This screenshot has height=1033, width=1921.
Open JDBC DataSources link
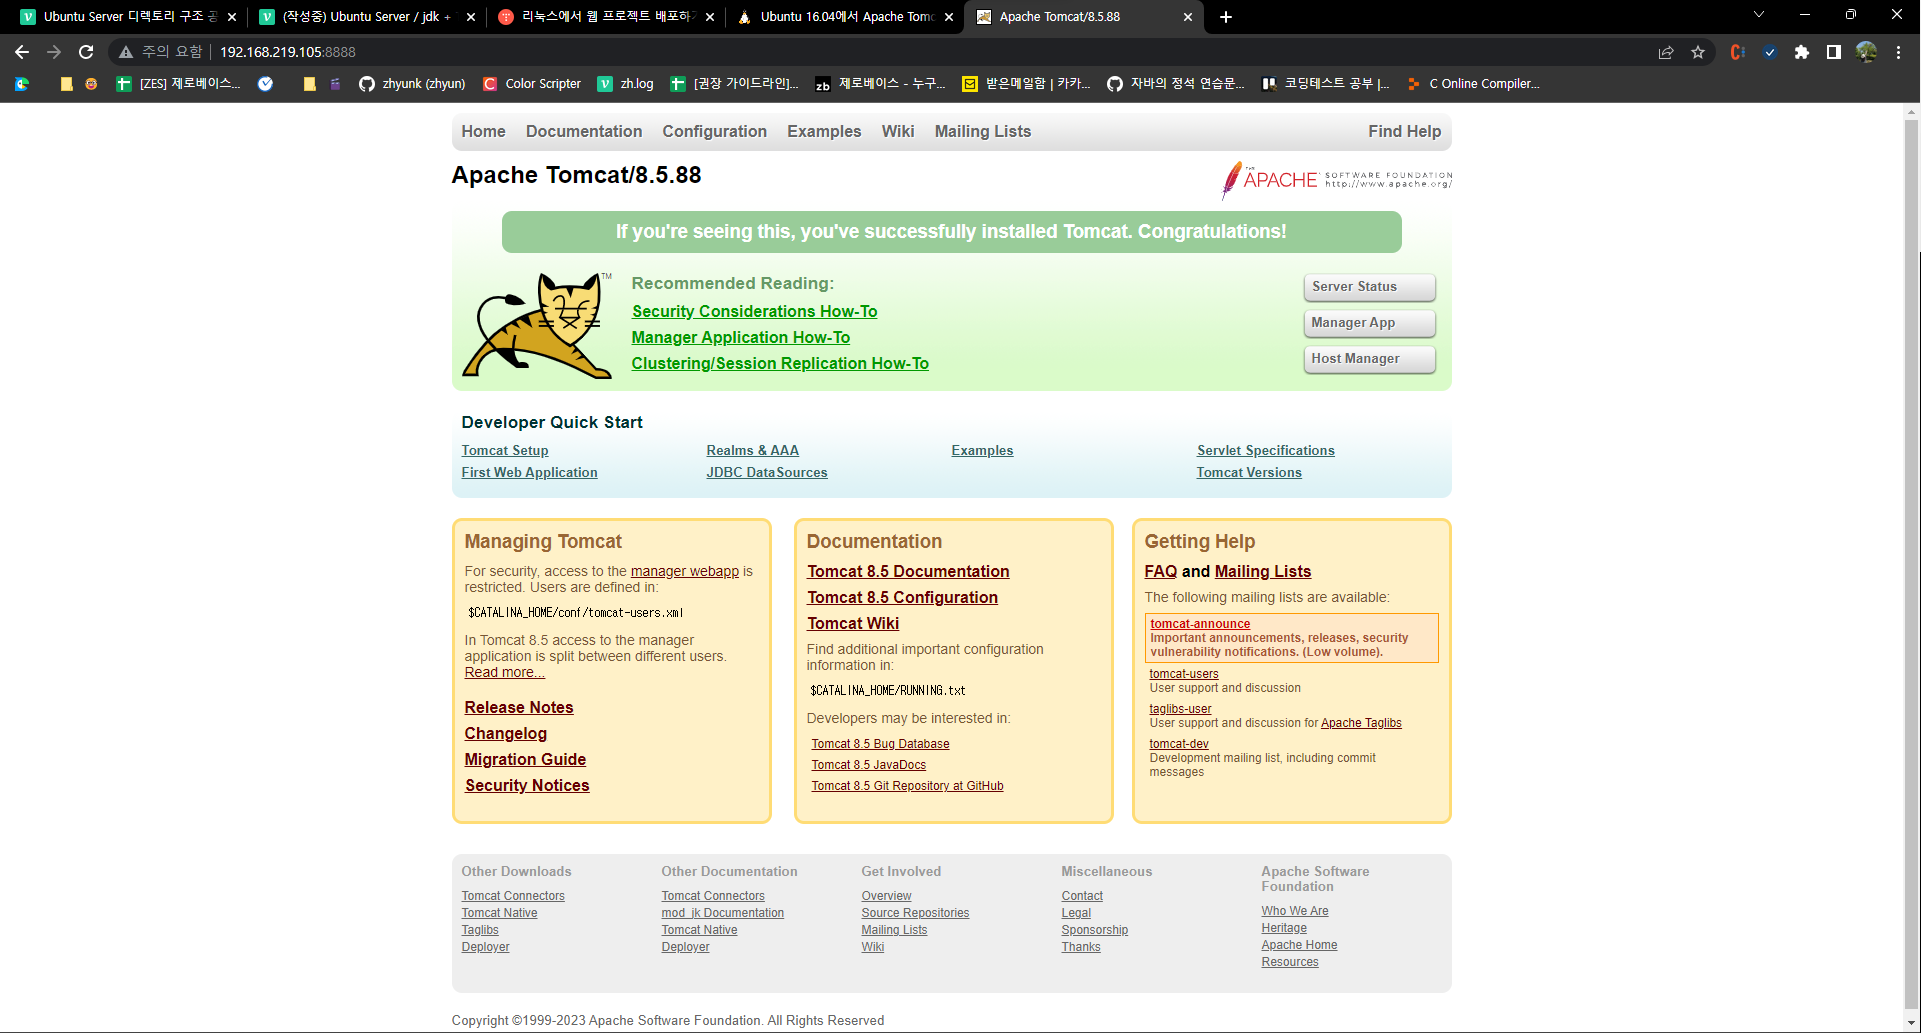click(767, 473)
